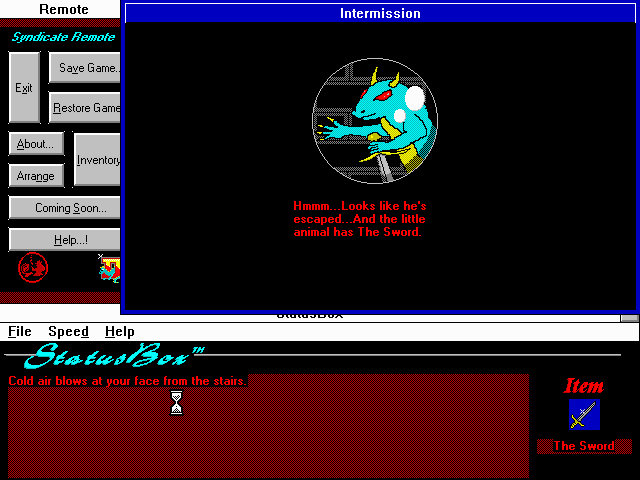Click the Save Game button
The height and width of the screenshot is (480, 640).
[x=85, y=67]
